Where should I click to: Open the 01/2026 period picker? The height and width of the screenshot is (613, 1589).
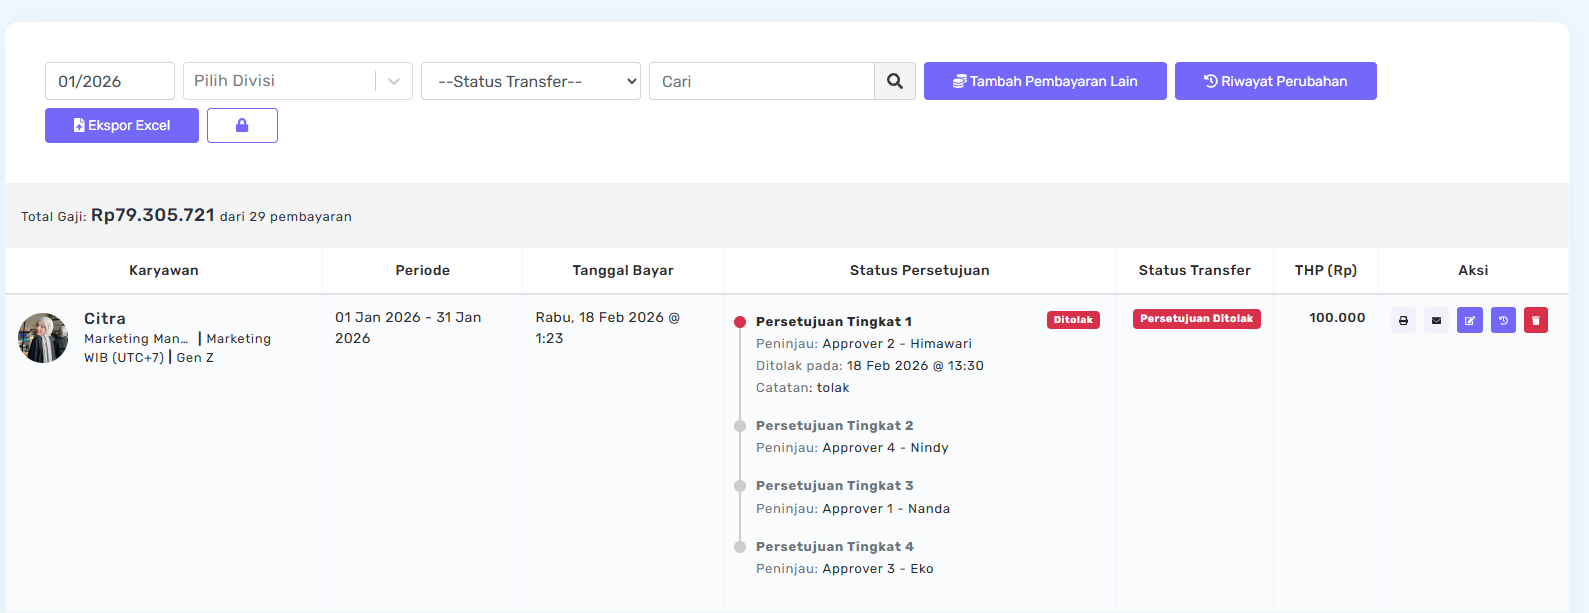point(109,81)
